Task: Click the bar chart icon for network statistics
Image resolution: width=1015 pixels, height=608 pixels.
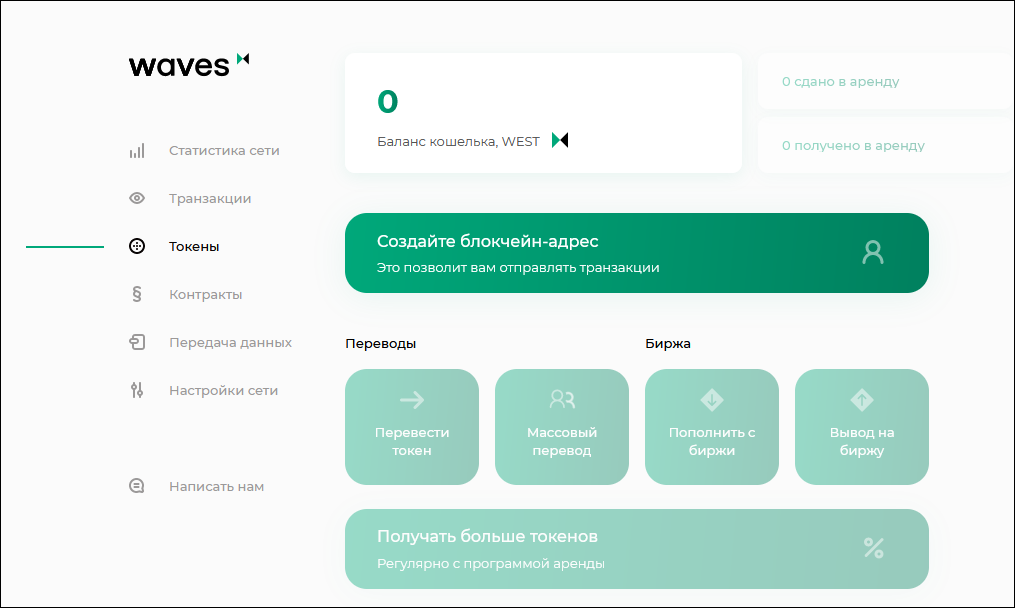Action: click(137, 151)
